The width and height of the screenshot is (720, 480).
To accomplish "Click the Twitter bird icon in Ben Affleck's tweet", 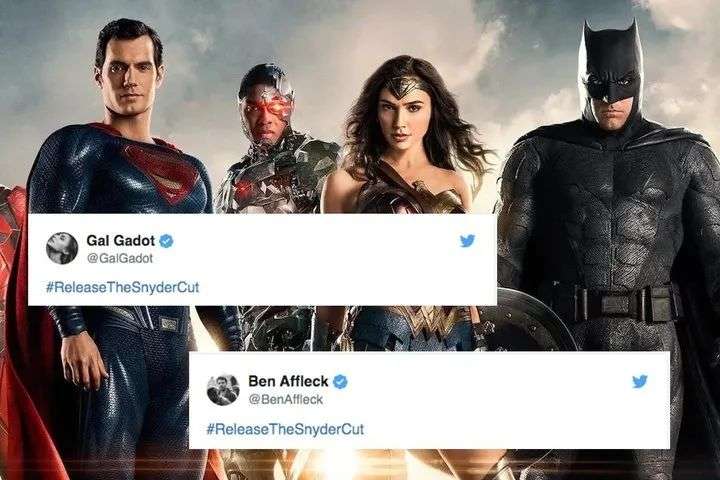I will pos(640,381).
